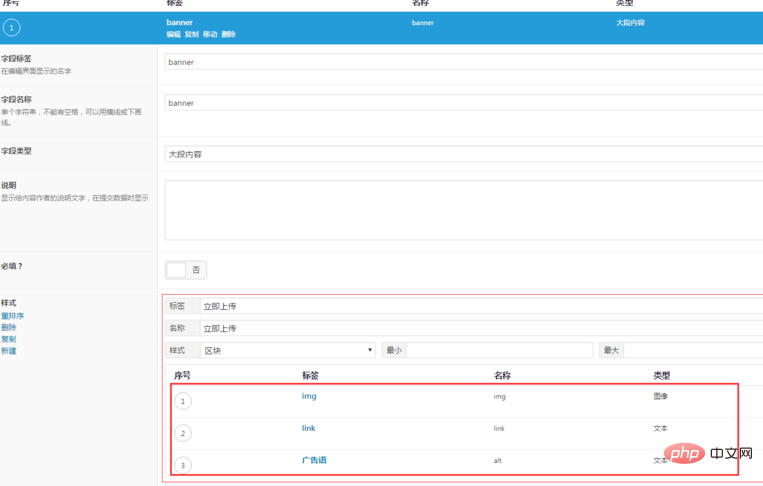763x486 pixels.
Task: Click 复制 under the banner row
Action: coord(192,35)
